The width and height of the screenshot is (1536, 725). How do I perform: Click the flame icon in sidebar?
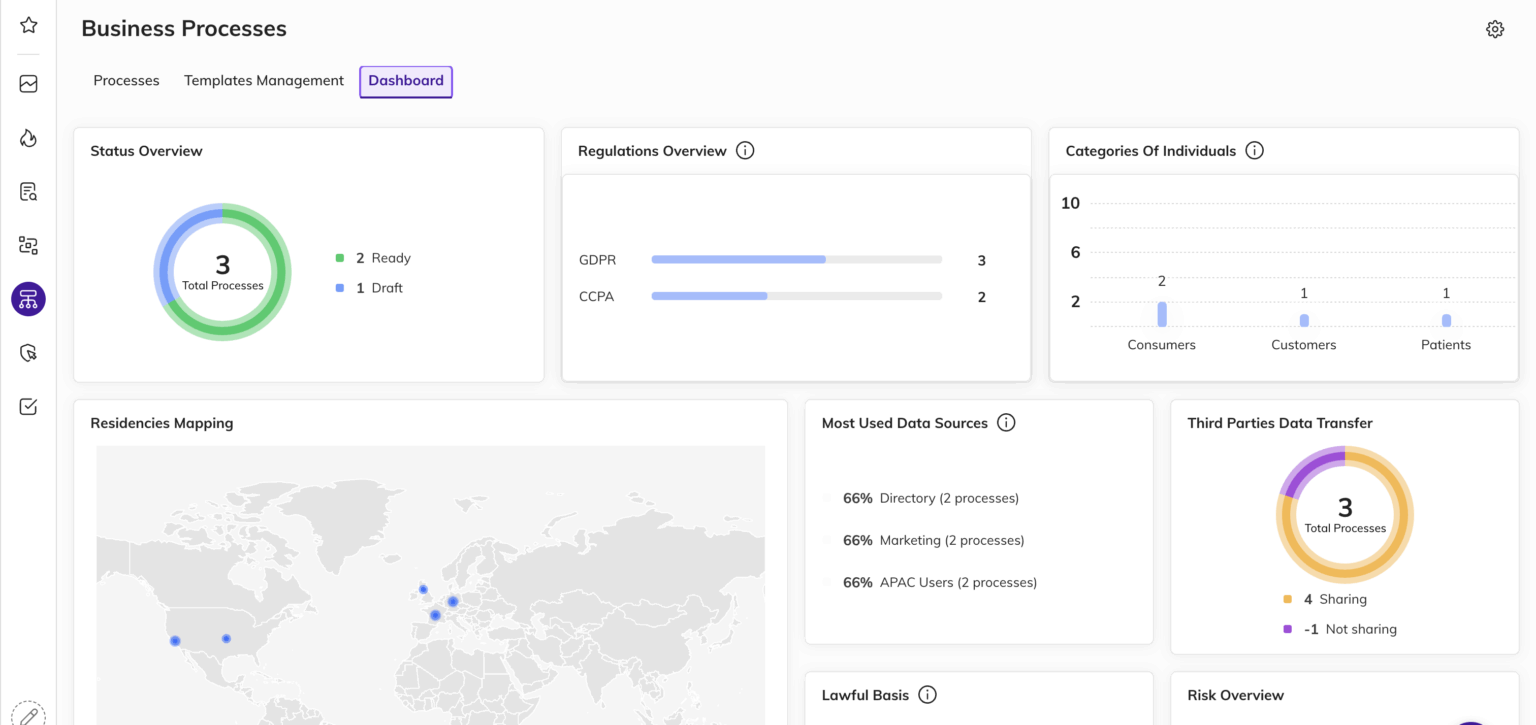28,138
